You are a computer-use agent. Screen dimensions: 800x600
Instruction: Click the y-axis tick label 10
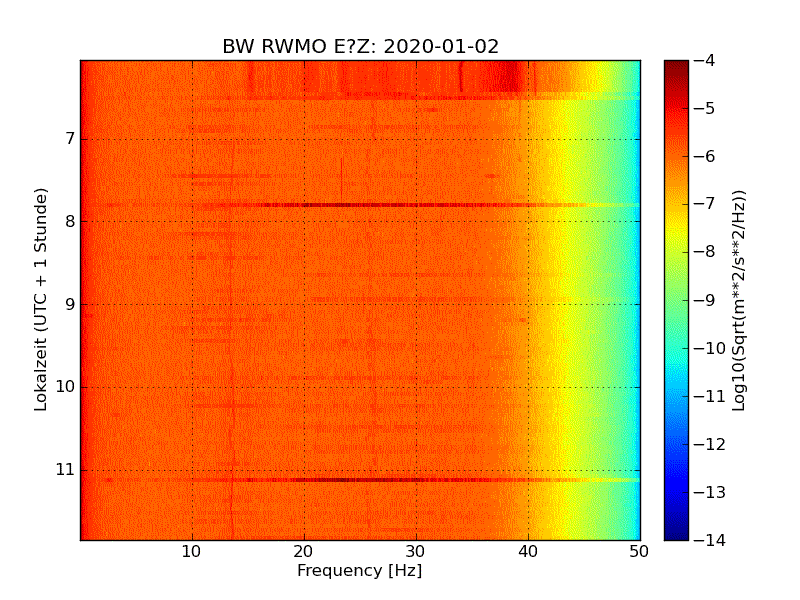[x=65, y=387]
